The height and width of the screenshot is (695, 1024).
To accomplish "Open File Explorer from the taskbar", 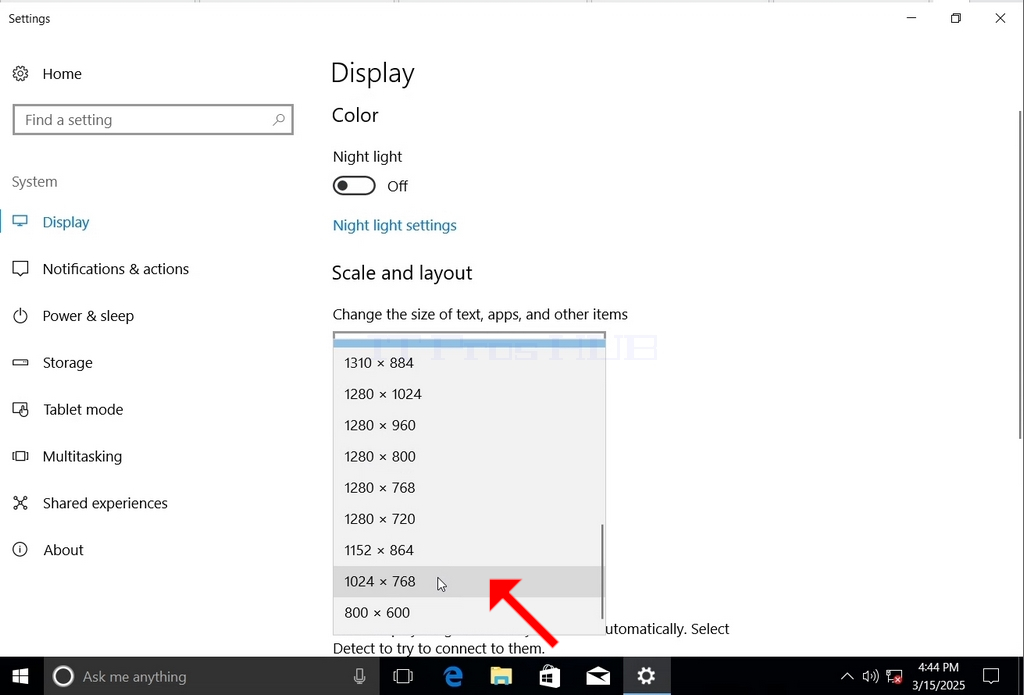I will click(x=501, y=676).
